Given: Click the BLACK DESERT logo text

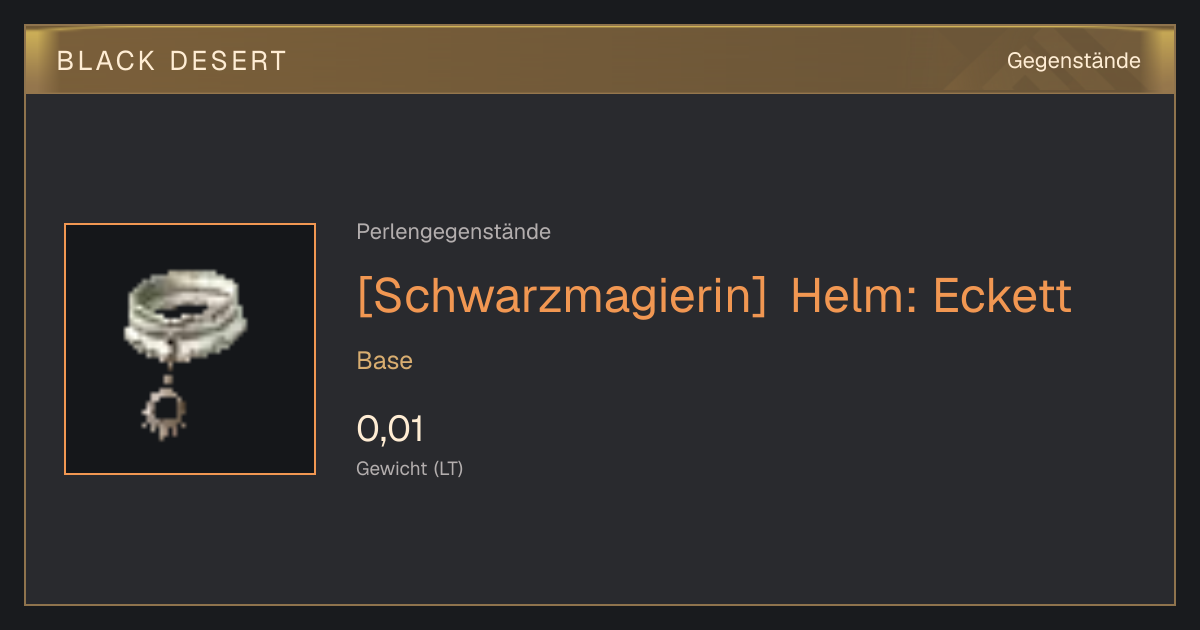Looking at the screenshot, I should (171, 61).
